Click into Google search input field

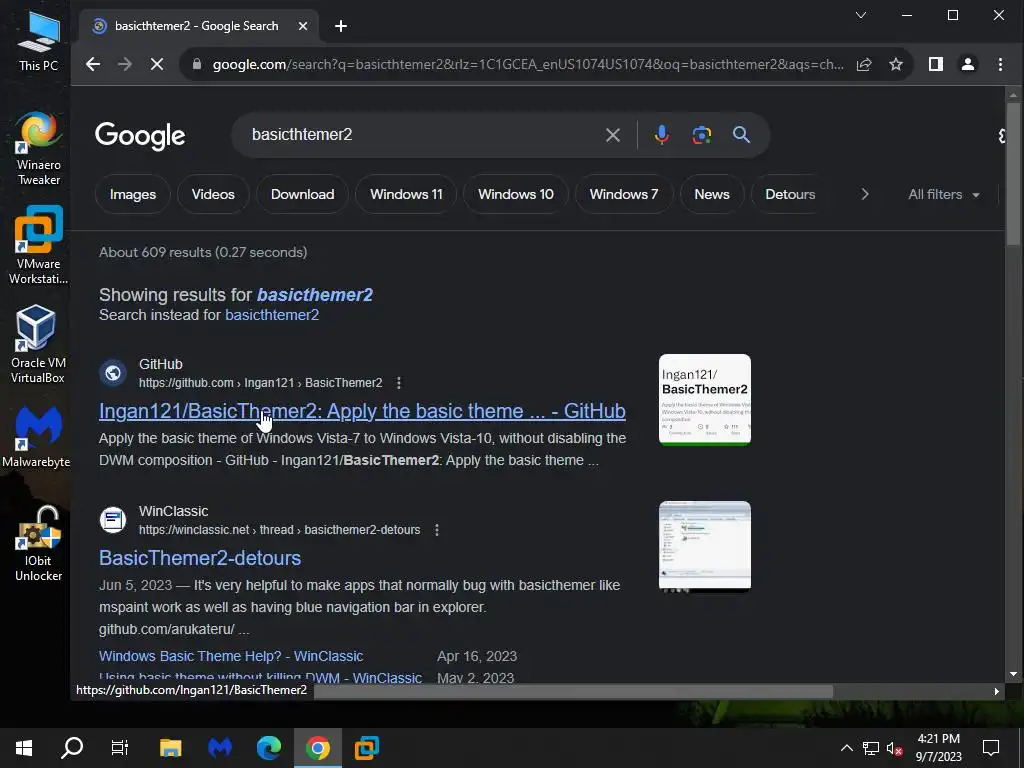tap(418, 135)
